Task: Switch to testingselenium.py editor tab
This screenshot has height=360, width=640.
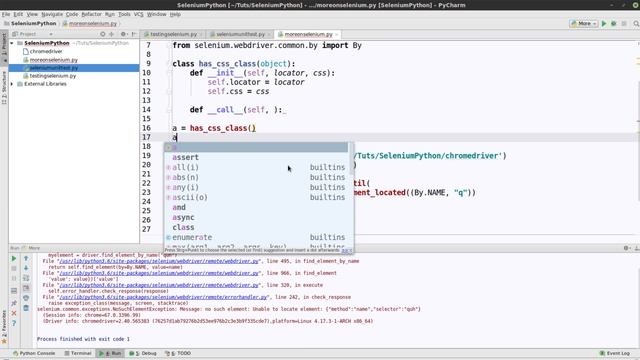Action: pos(173,34)
